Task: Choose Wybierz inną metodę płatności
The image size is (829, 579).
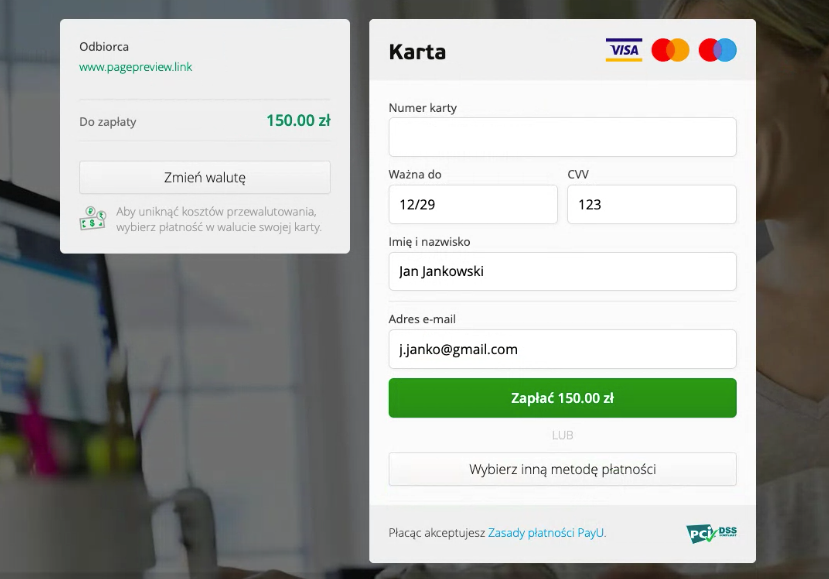Action: coord(563,469)
